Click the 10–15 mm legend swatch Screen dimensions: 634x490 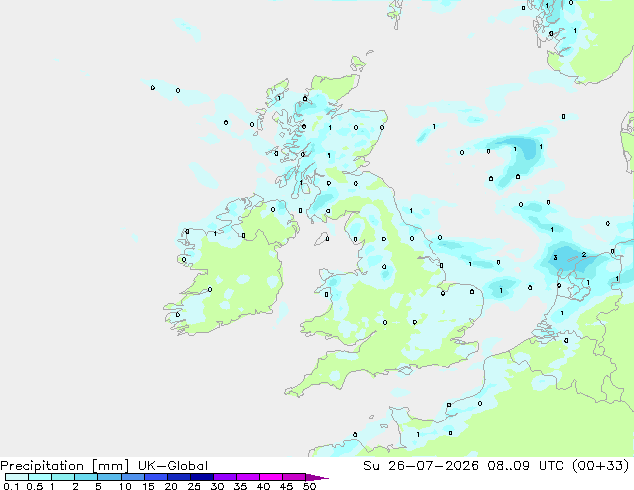(132, 477)
